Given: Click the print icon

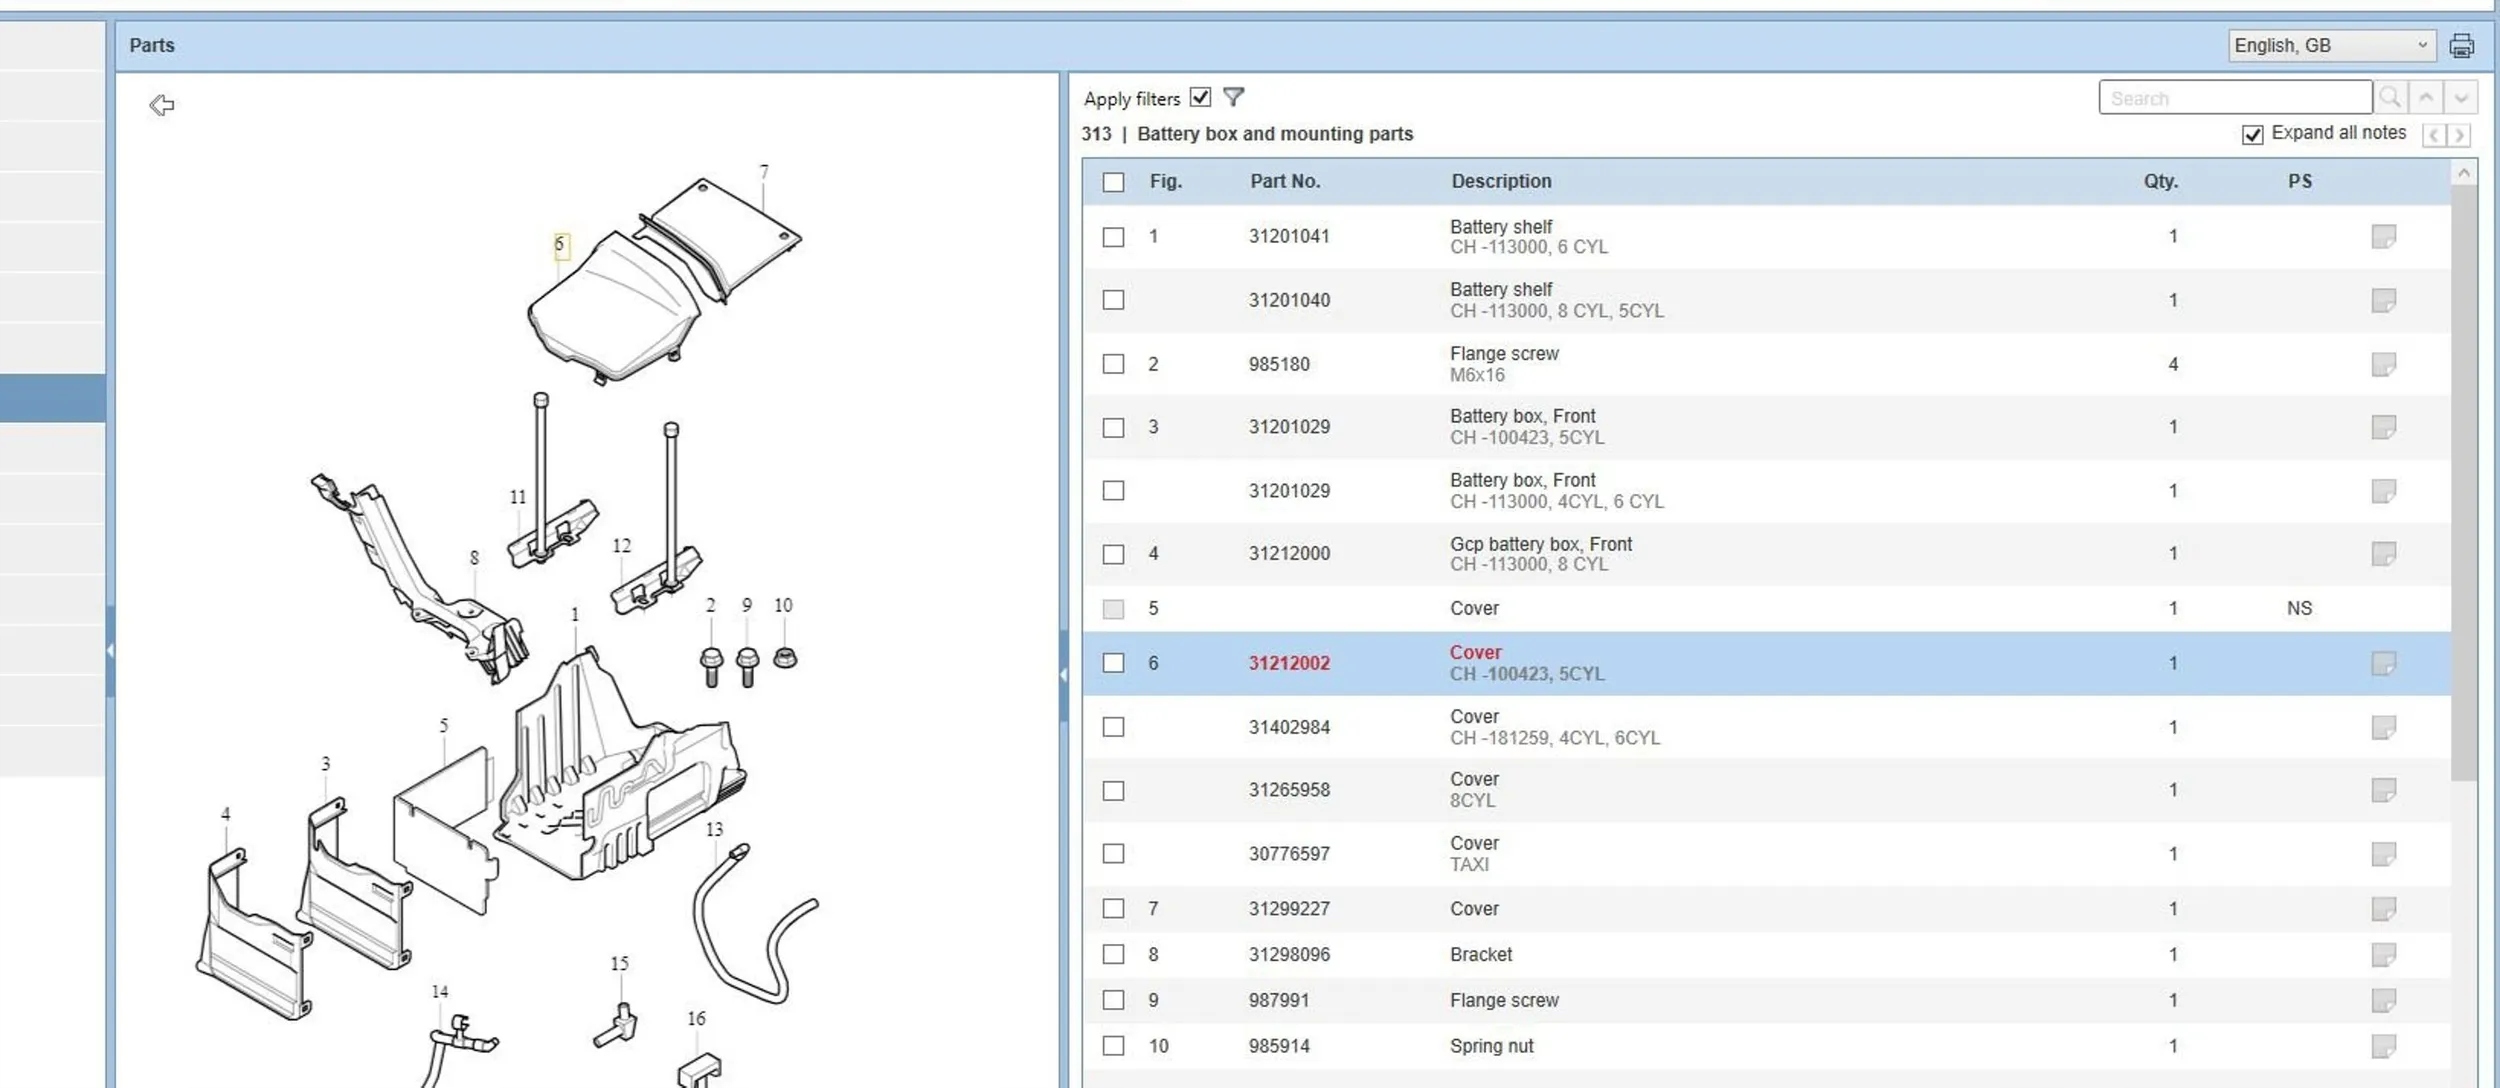Looking at the screenshot, I should tap(2461, 46).
